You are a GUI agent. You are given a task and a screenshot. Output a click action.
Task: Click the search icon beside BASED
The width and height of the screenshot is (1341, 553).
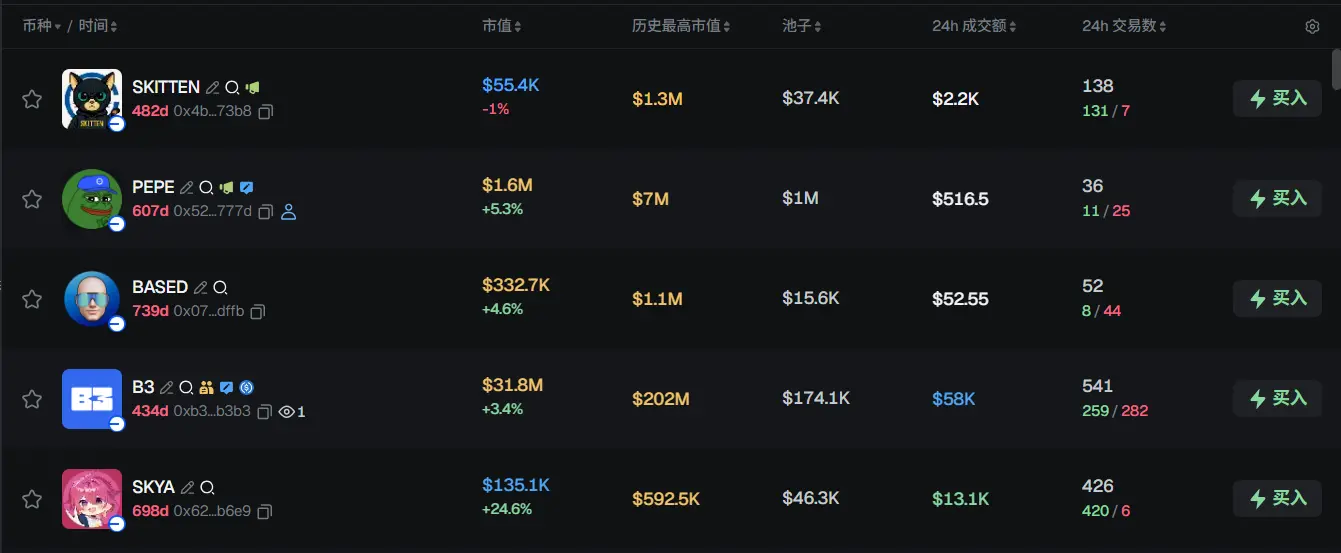[220, 288]
